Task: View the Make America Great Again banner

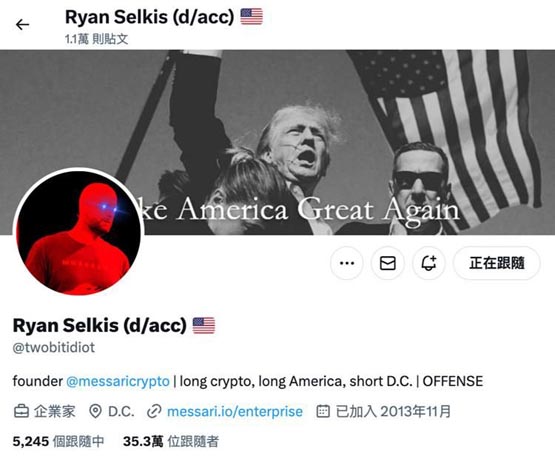Action: point(278,142)
